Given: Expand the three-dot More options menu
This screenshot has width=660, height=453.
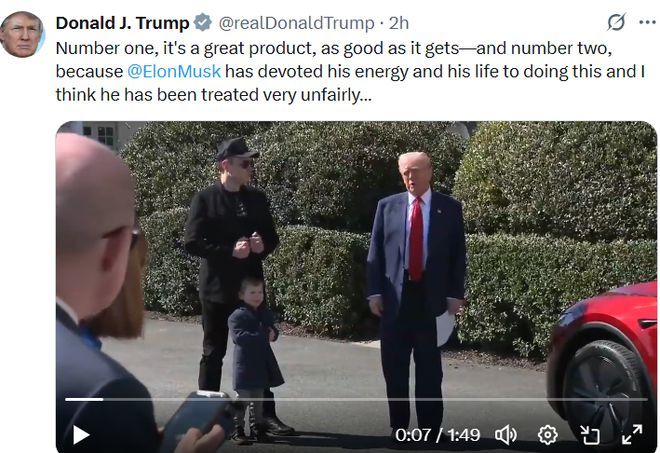Looking at the screenshot, I should point(647,22).
